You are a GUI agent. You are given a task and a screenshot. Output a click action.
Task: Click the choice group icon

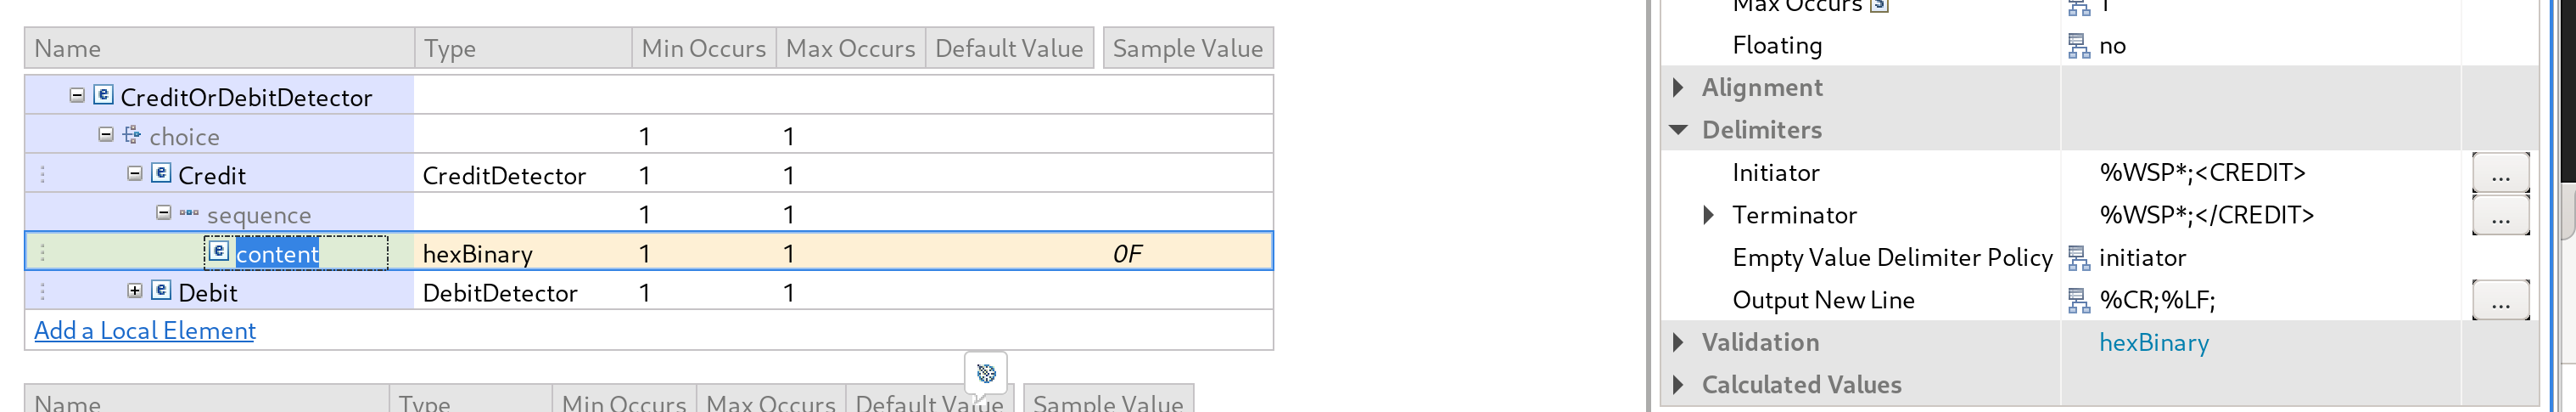pos(132,134)
